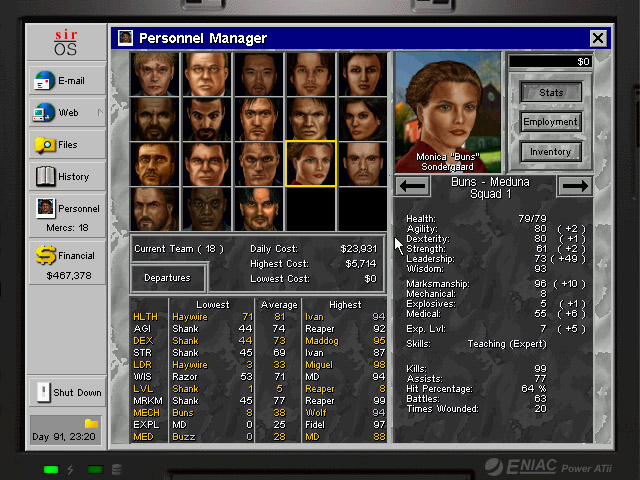Click the $0 salary field
640x480 pixels.
[x=550, y=62]
